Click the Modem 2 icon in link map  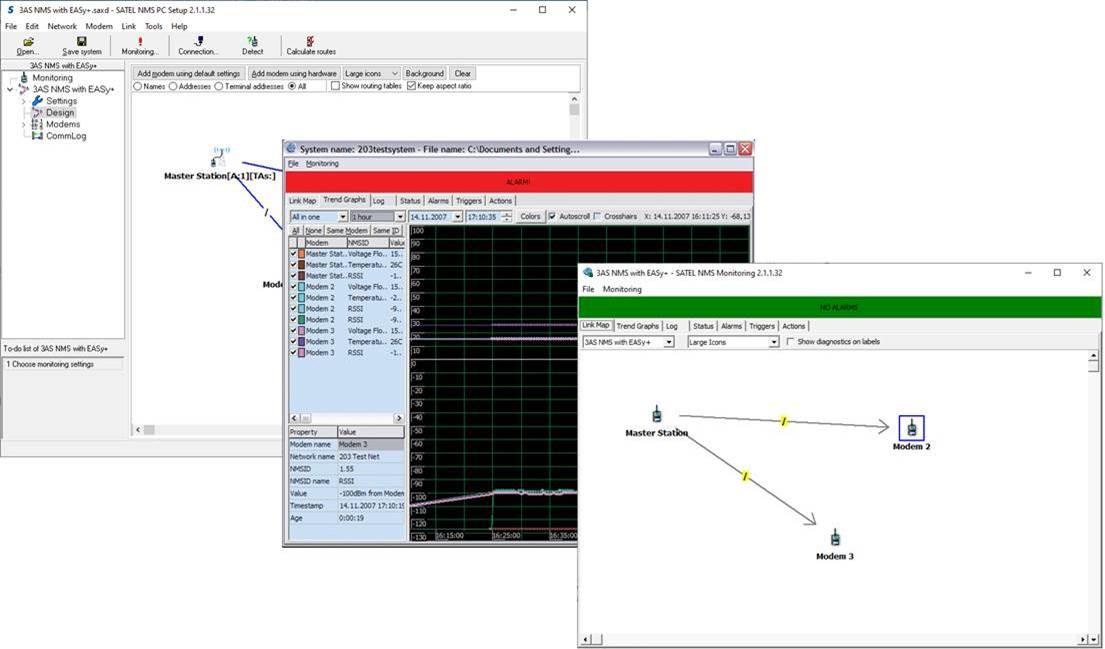[911, 428]
